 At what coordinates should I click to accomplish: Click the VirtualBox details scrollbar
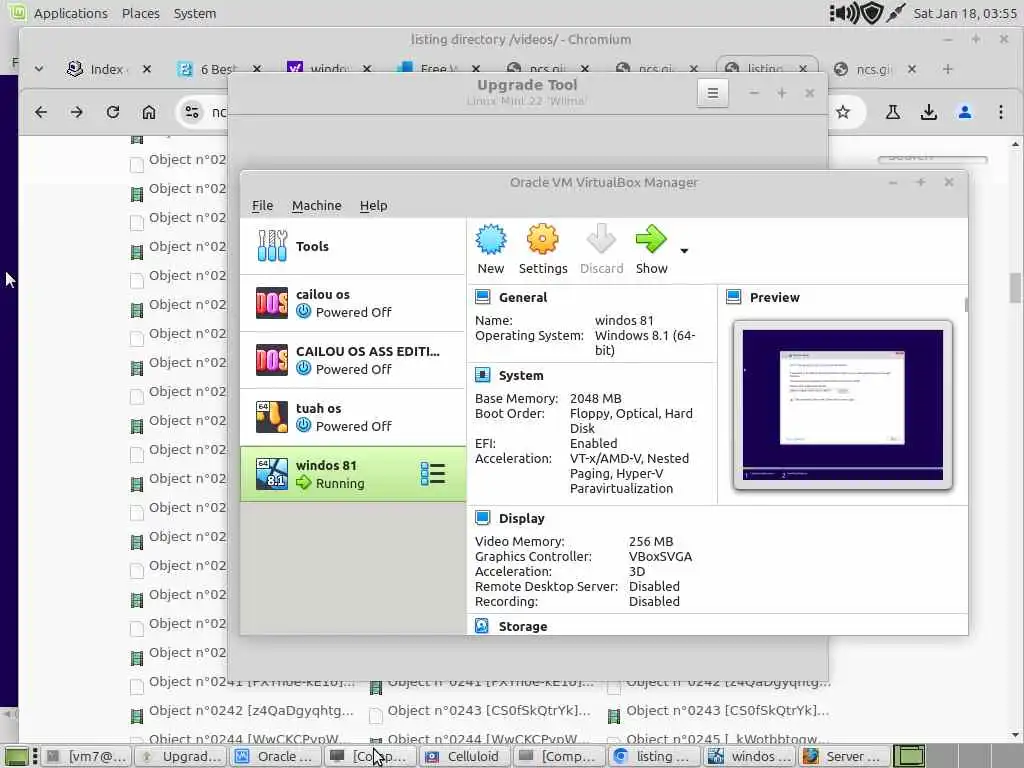[x=966, y=305]
